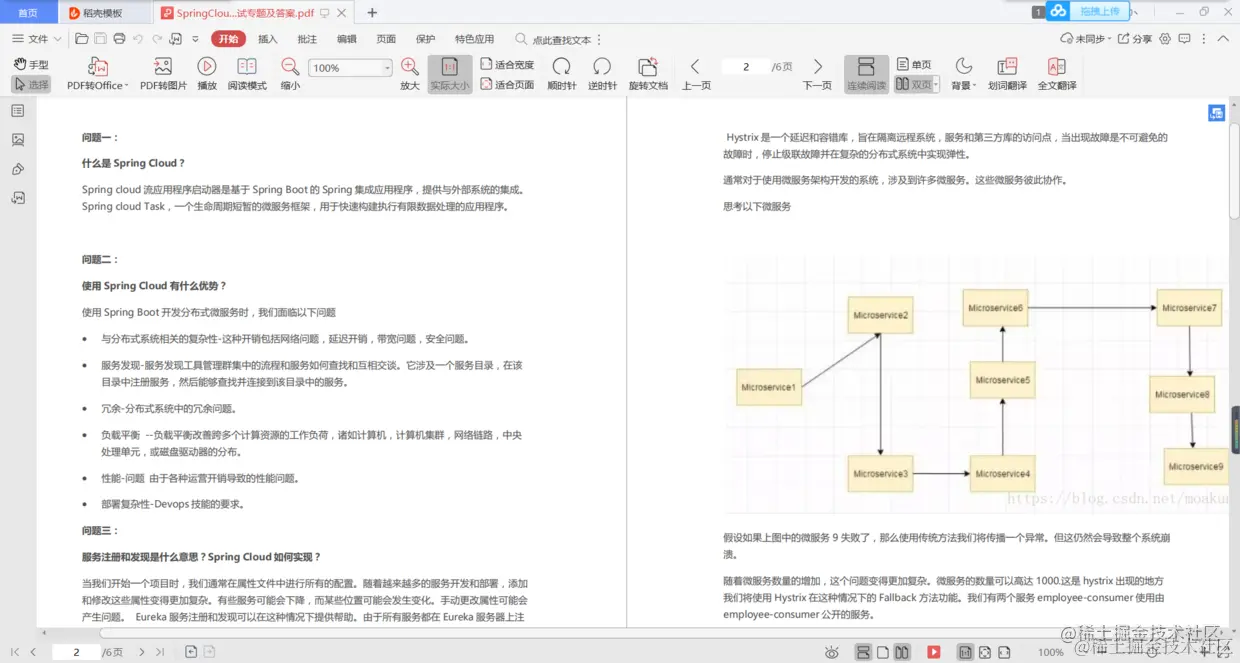Open the 页面 page tab

(x=386, y=39)
